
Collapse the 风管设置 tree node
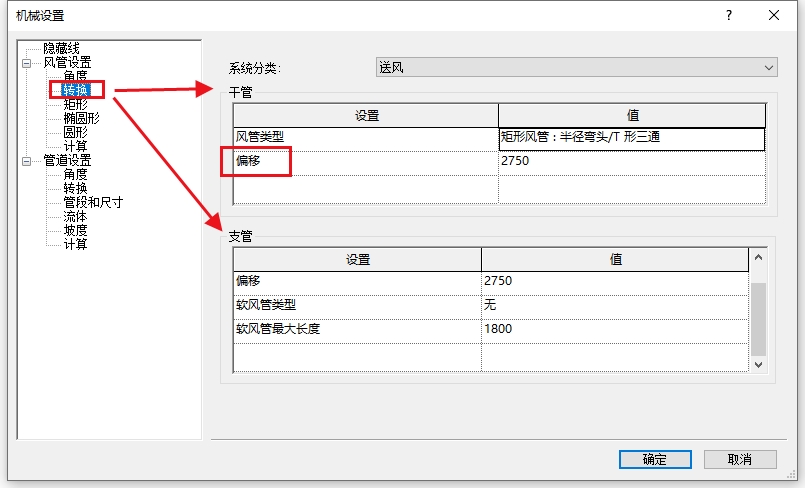pyautogui.click(x=26, y=63)
